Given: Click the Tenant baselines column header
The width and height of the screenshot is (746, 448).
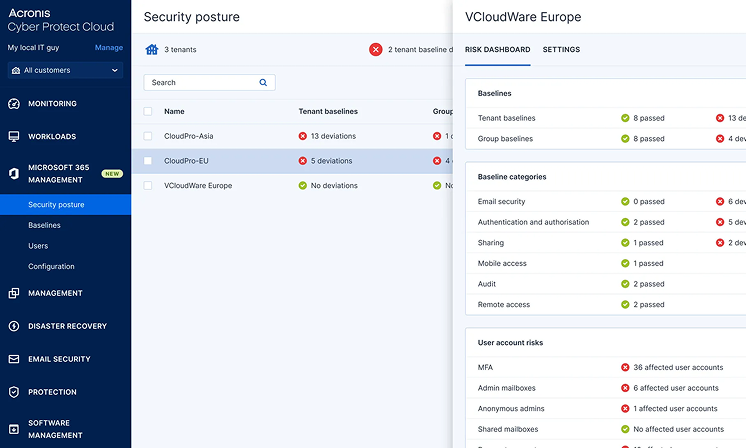Looking at the screenshot, I should pyautogui.click(x=328, y=111).
